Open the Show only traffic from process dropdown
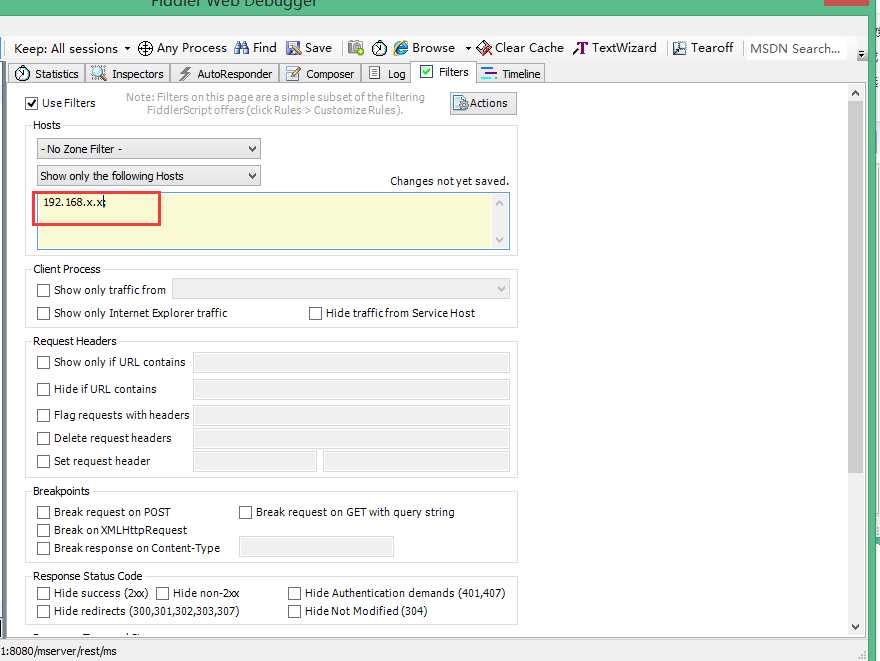 tap(341, 289)
